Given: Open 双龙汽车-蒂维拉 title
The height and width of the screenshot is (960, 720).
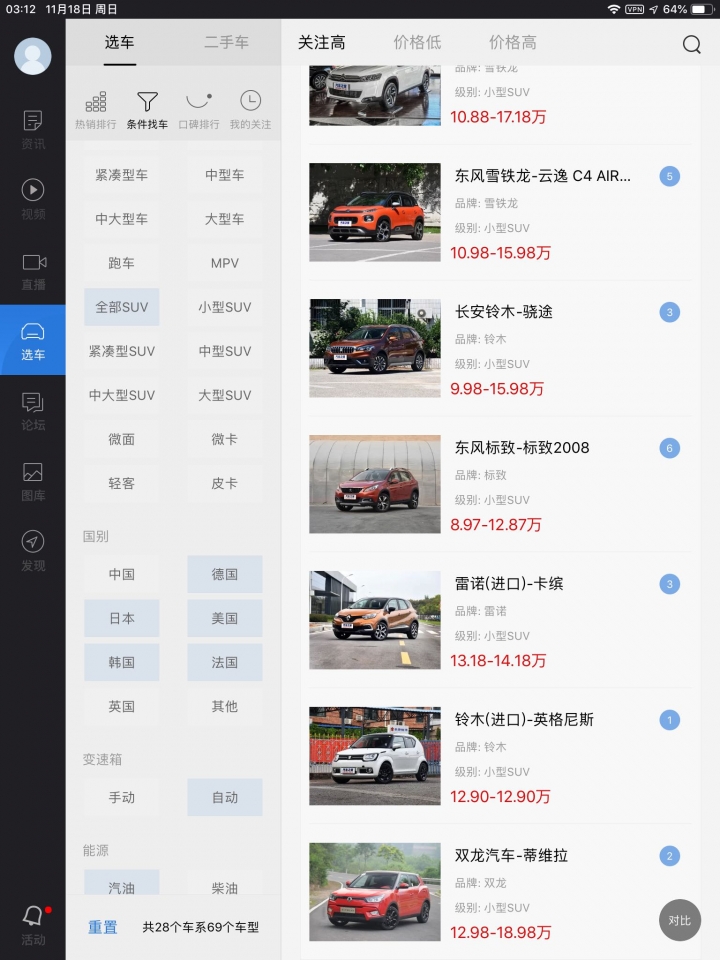Looking at the screenshot, I should click(511, 855).
